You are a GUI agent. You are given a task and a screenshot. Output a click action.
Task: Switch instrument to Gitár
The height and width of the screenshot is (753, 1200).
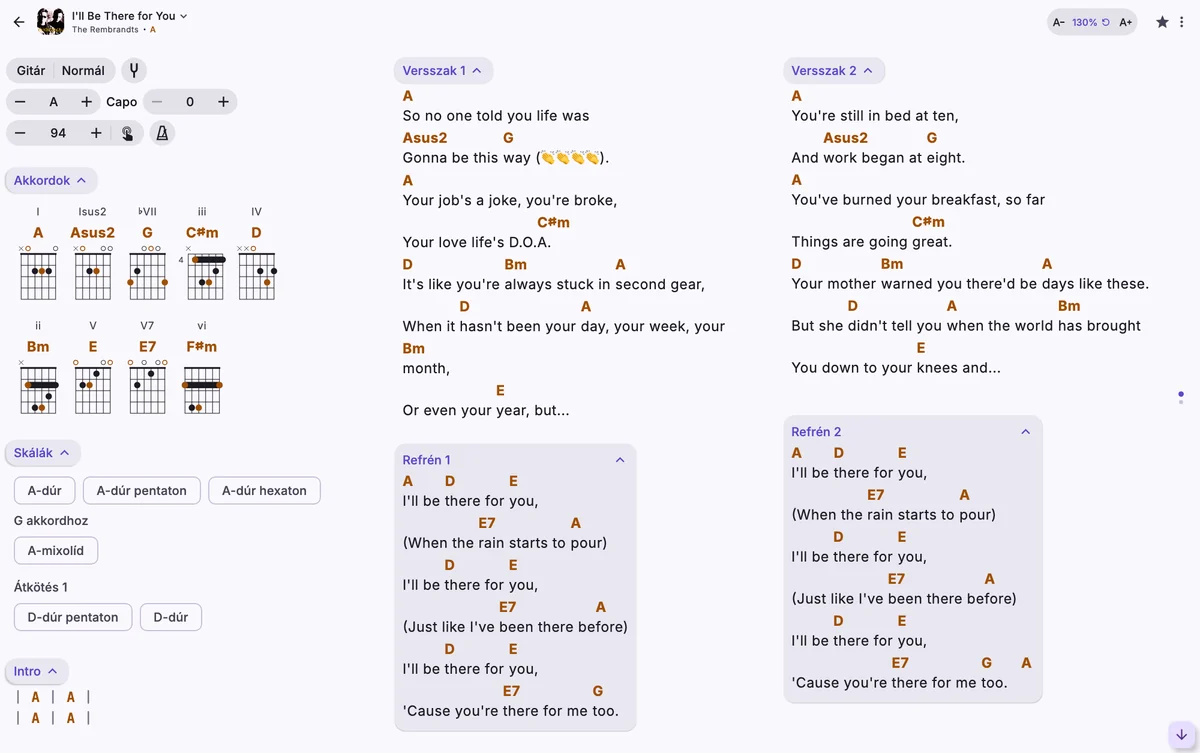[x=31, y=71]
